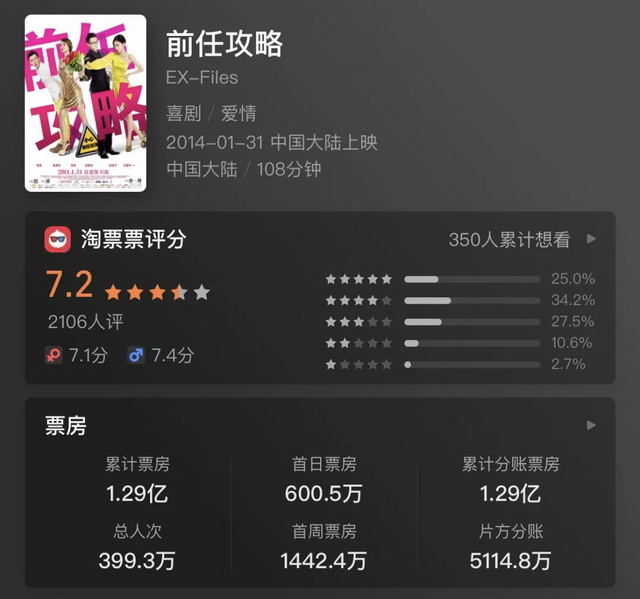Open the 前任攻略 movie poster thumbnail
Viewport: 640px width, 599px height.
point(85,103)
